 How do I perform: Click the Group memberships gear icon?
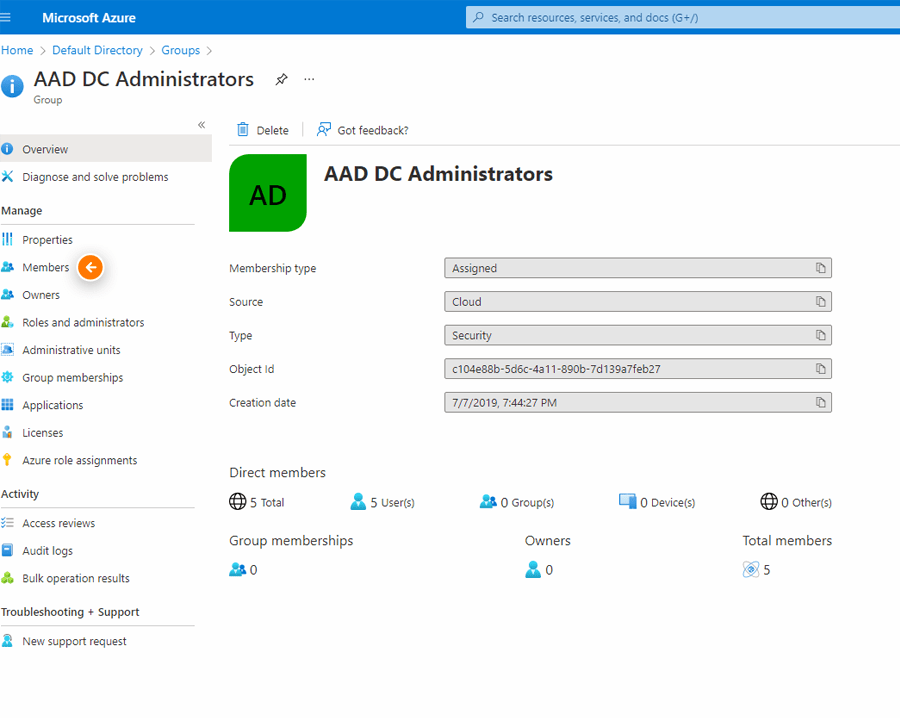click(7, 377)
